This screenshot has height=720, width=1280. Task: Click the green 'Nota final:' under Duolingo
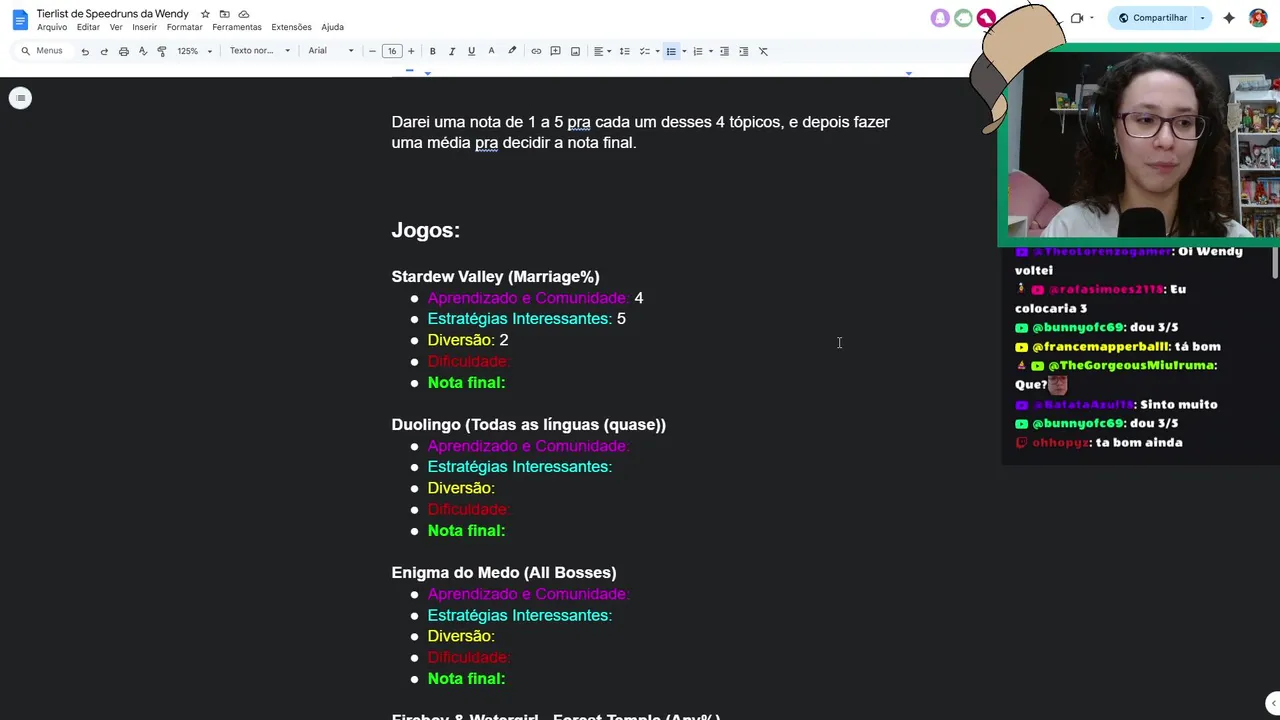[x=466, y=531]
